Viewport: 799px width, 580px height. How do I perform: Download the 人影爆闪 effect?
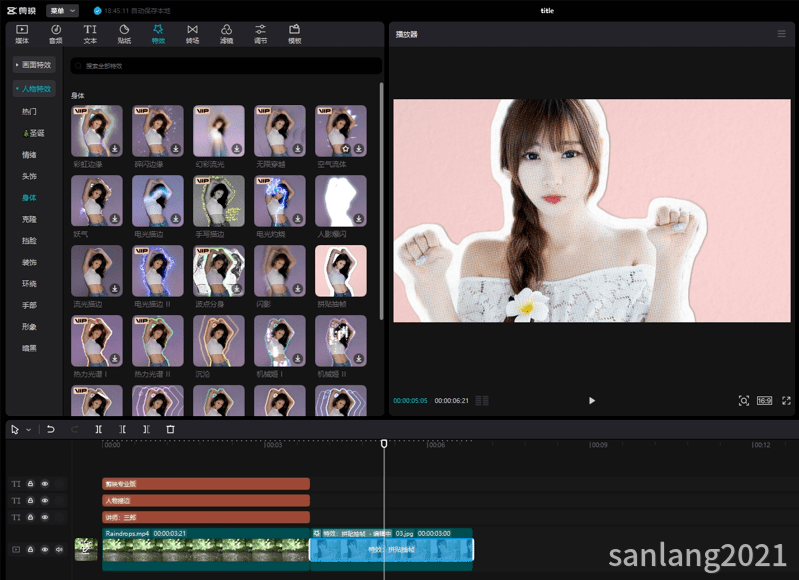(359, 219)
